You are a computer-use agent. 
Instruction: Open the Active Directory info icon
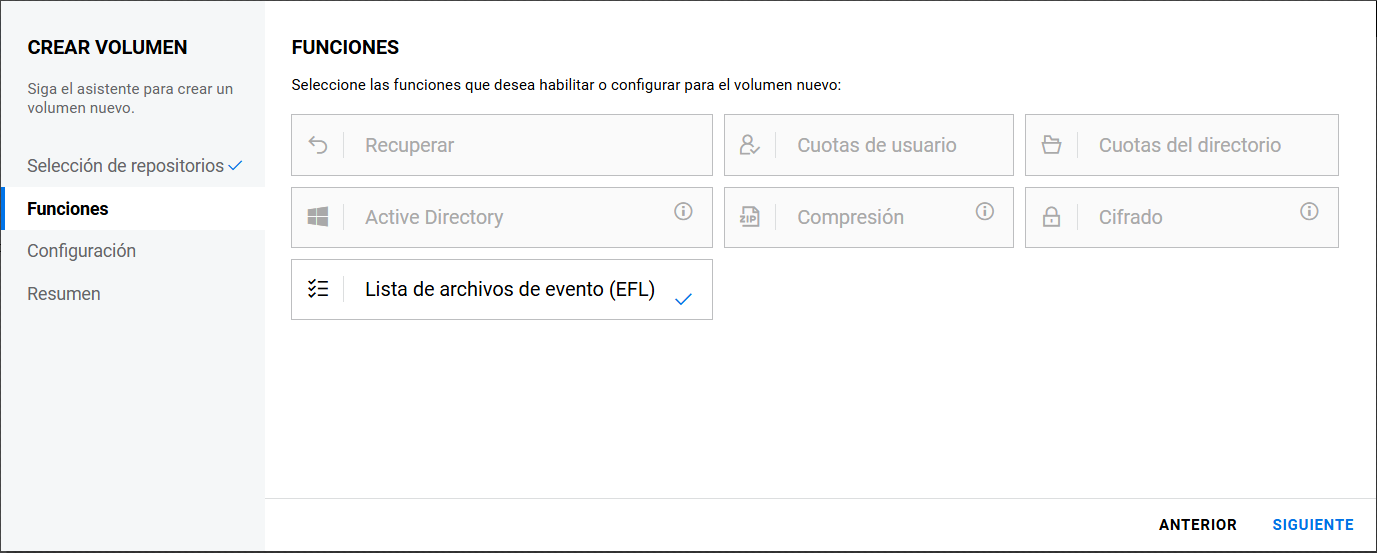(x=683, y=211)
